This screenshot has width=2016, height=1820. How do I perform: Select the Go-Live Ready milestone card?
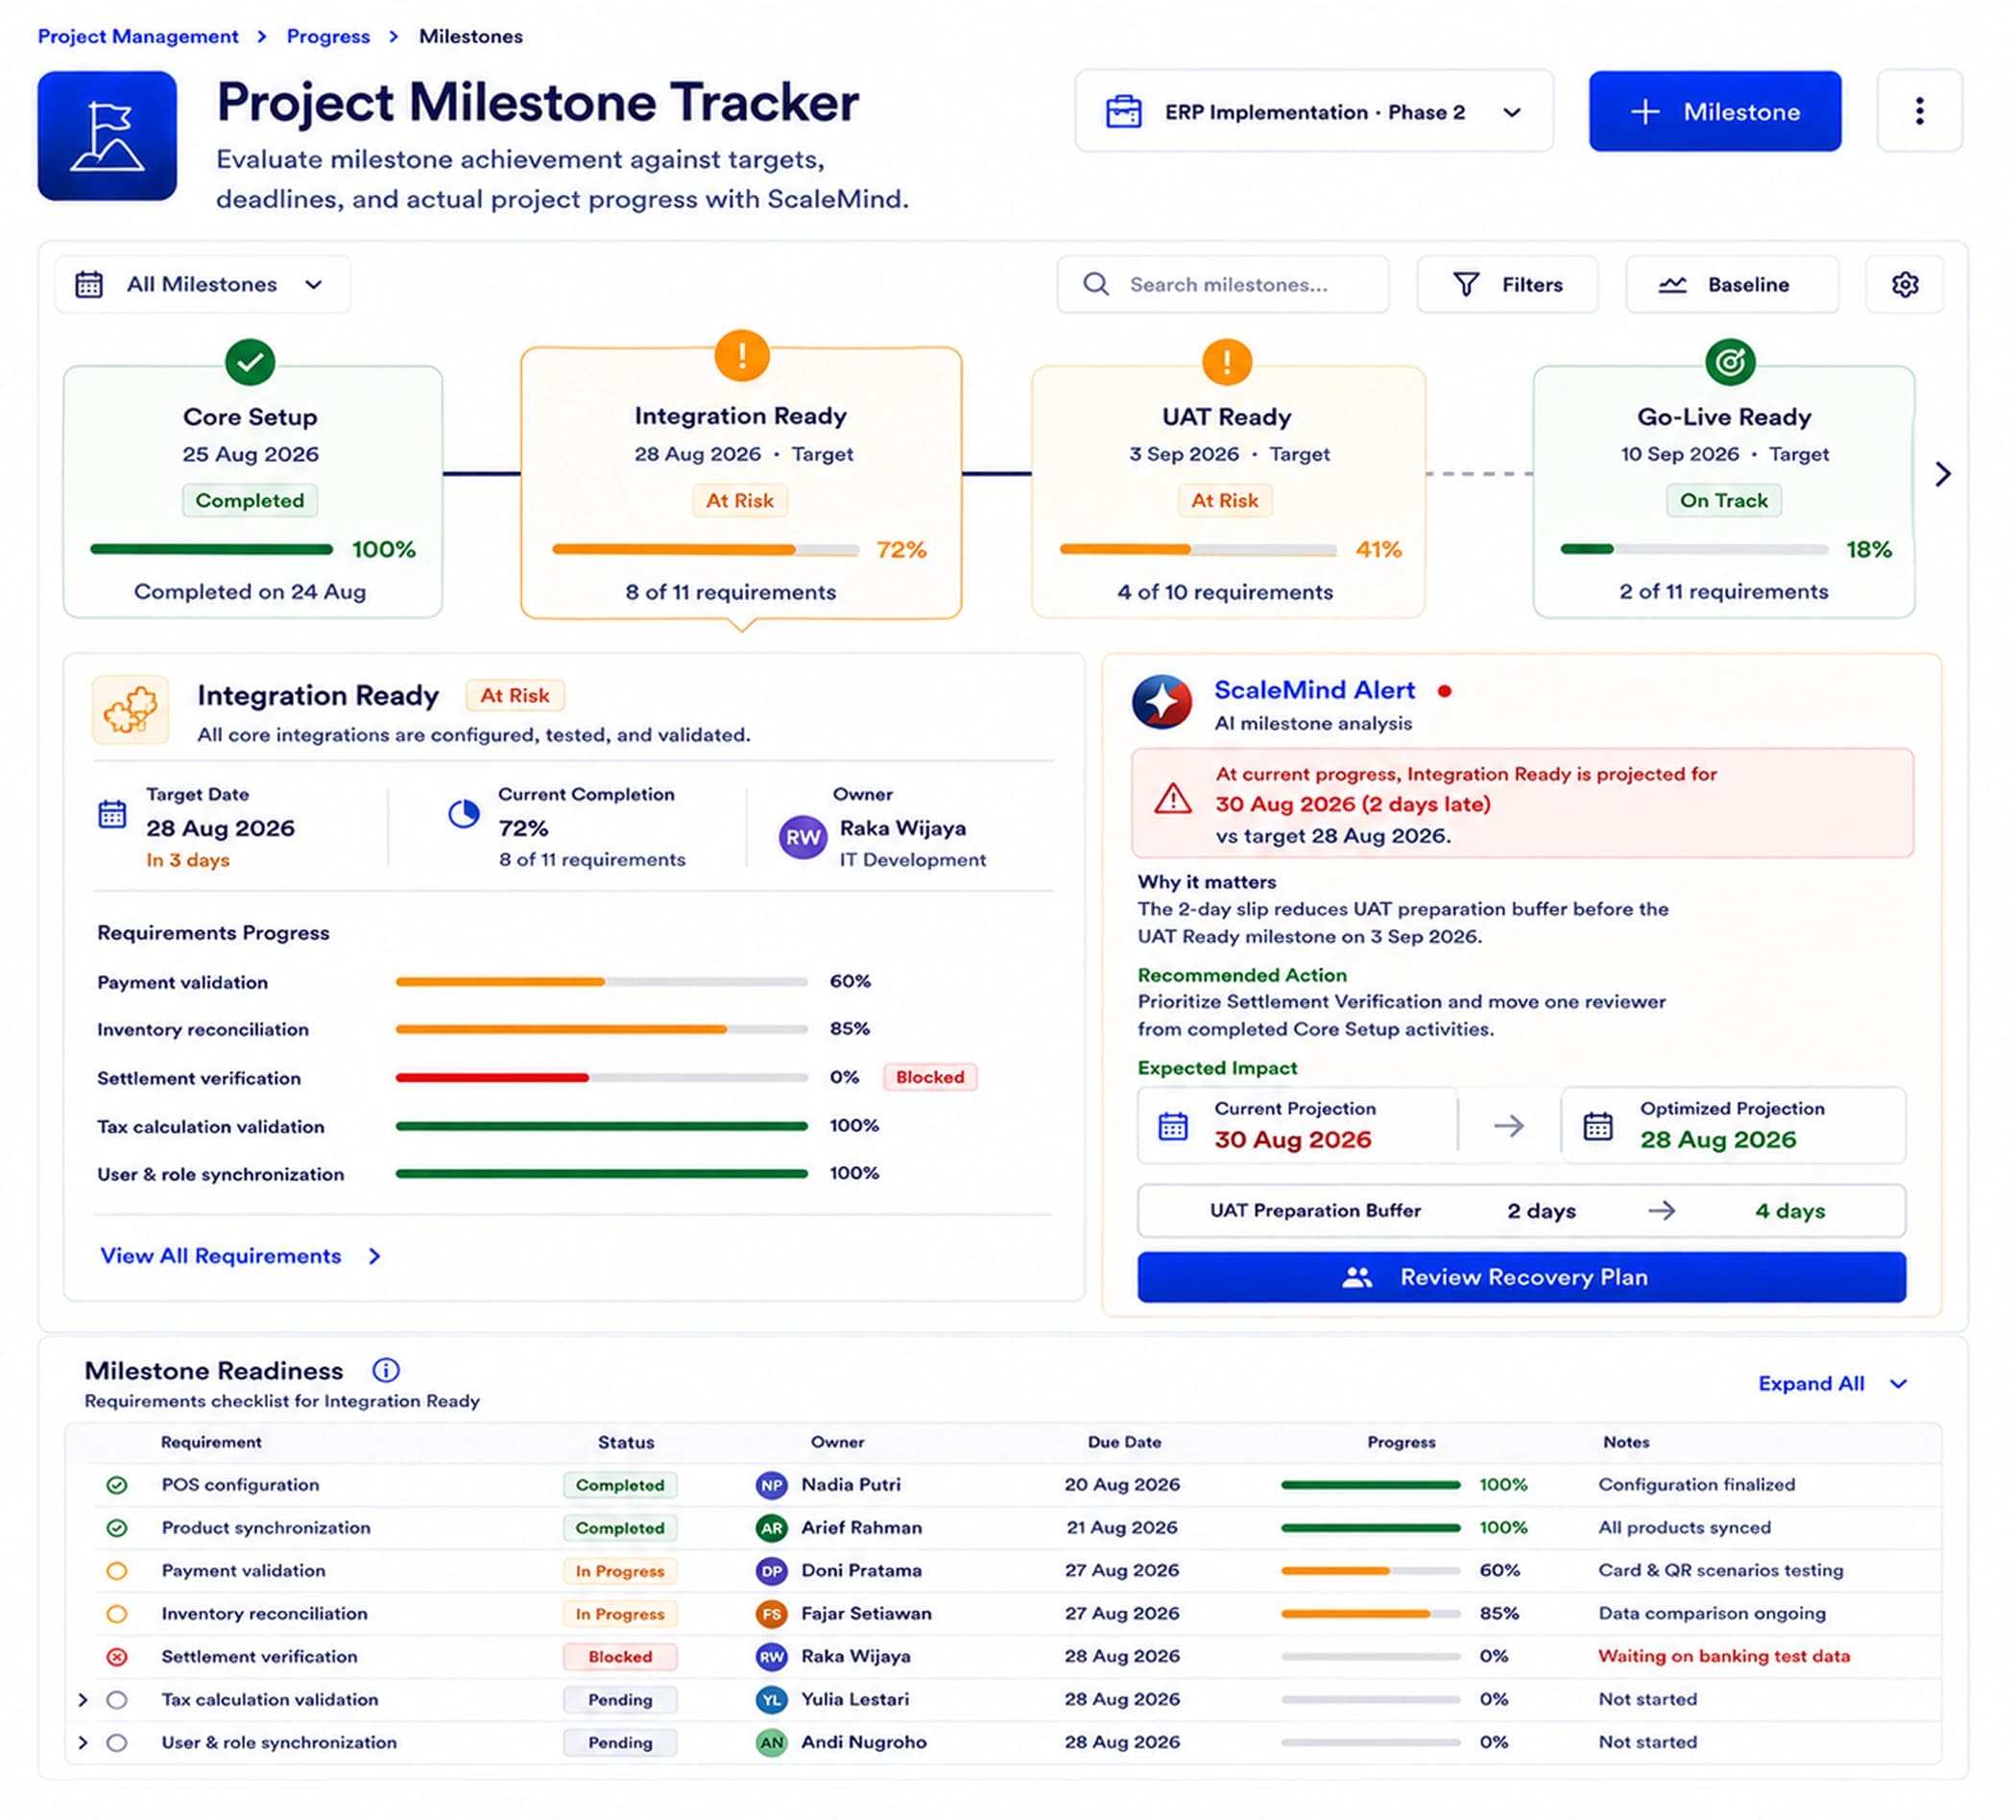pos(1723,492)
